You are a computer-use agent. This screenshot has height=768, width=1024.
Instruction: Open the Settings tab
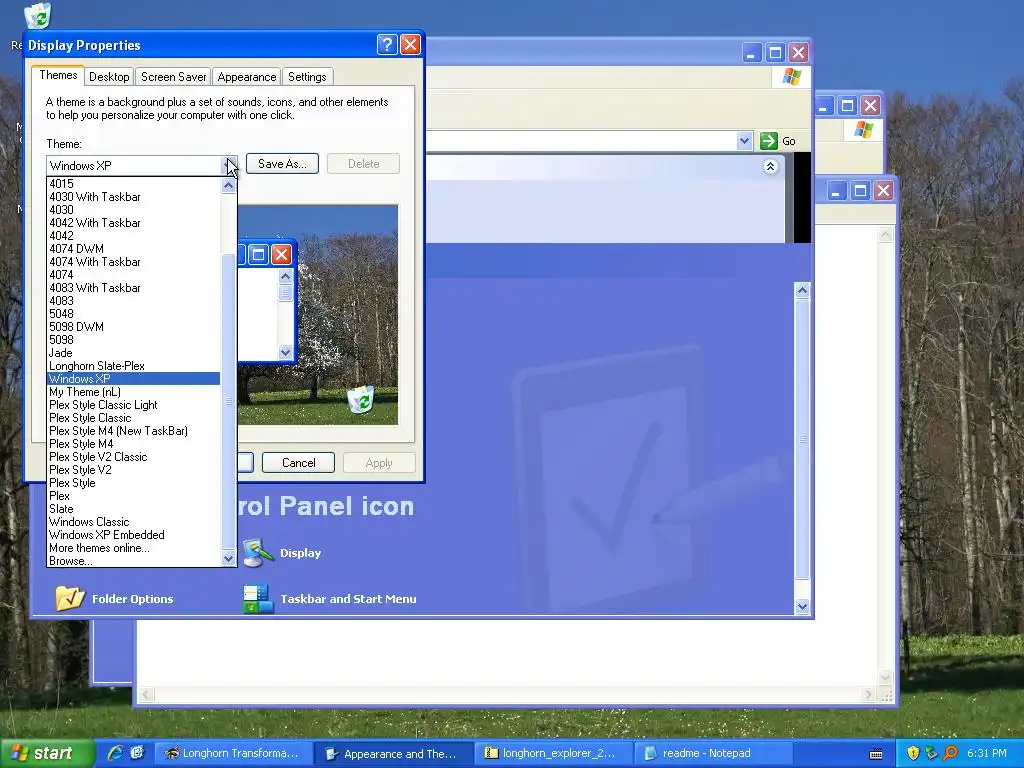click(x=307, y=76)
